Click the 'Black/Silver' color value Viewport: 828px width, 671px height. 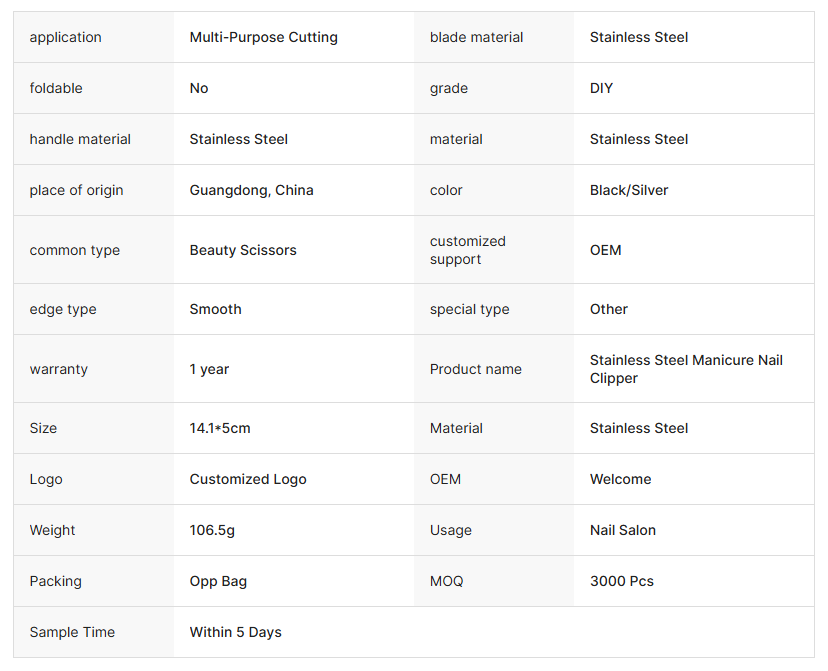[629, 190]
